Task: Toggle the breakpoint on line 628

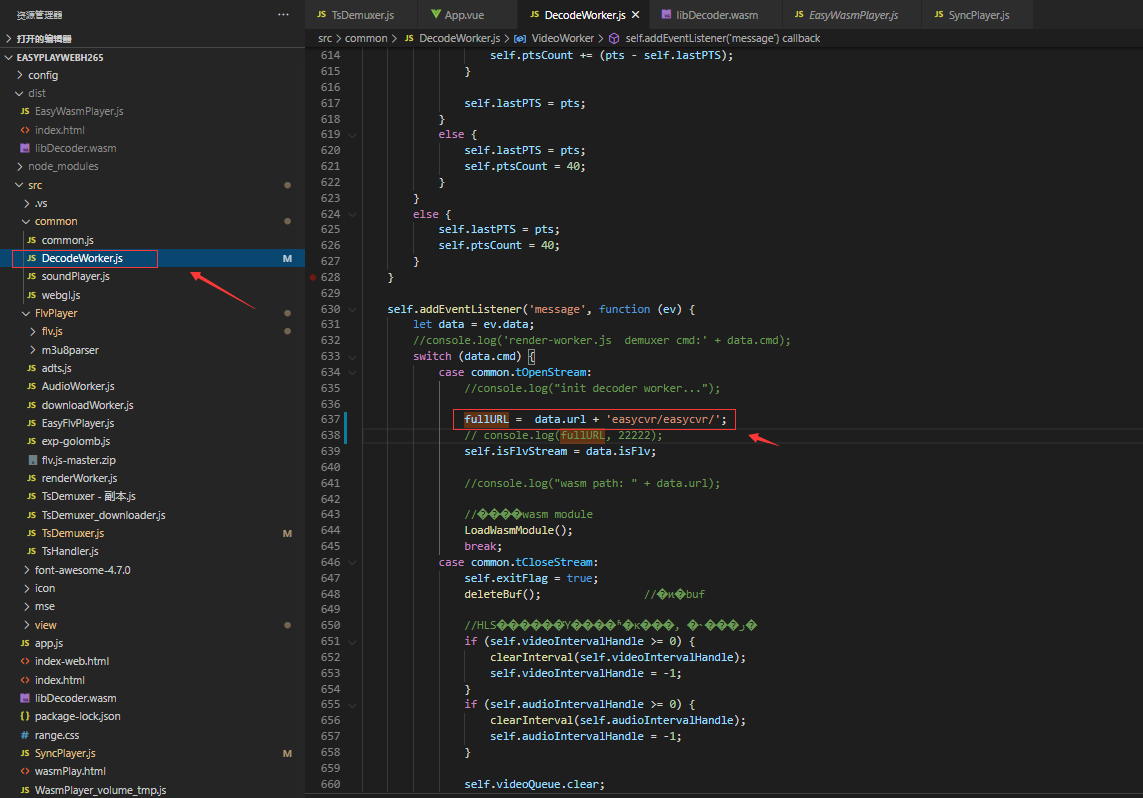Action: (x=313, y=278)
